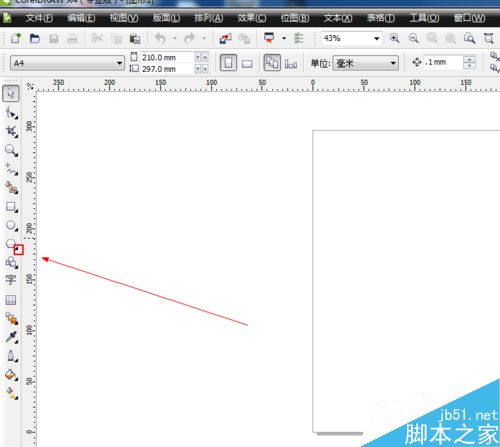Click the Print icon

click(x=72, y=39)
